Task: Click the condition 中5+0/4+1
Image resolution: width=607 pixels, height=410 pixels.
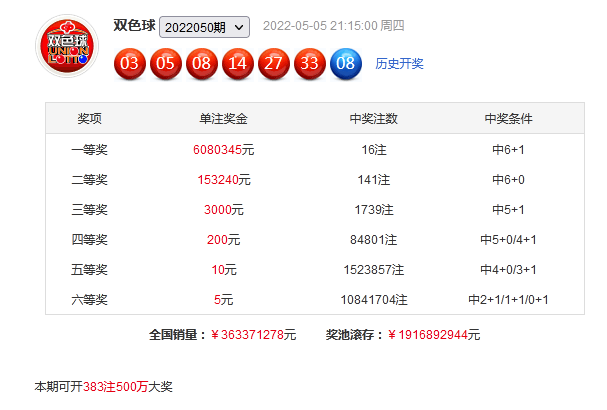Action: click(x=508, y=240)
